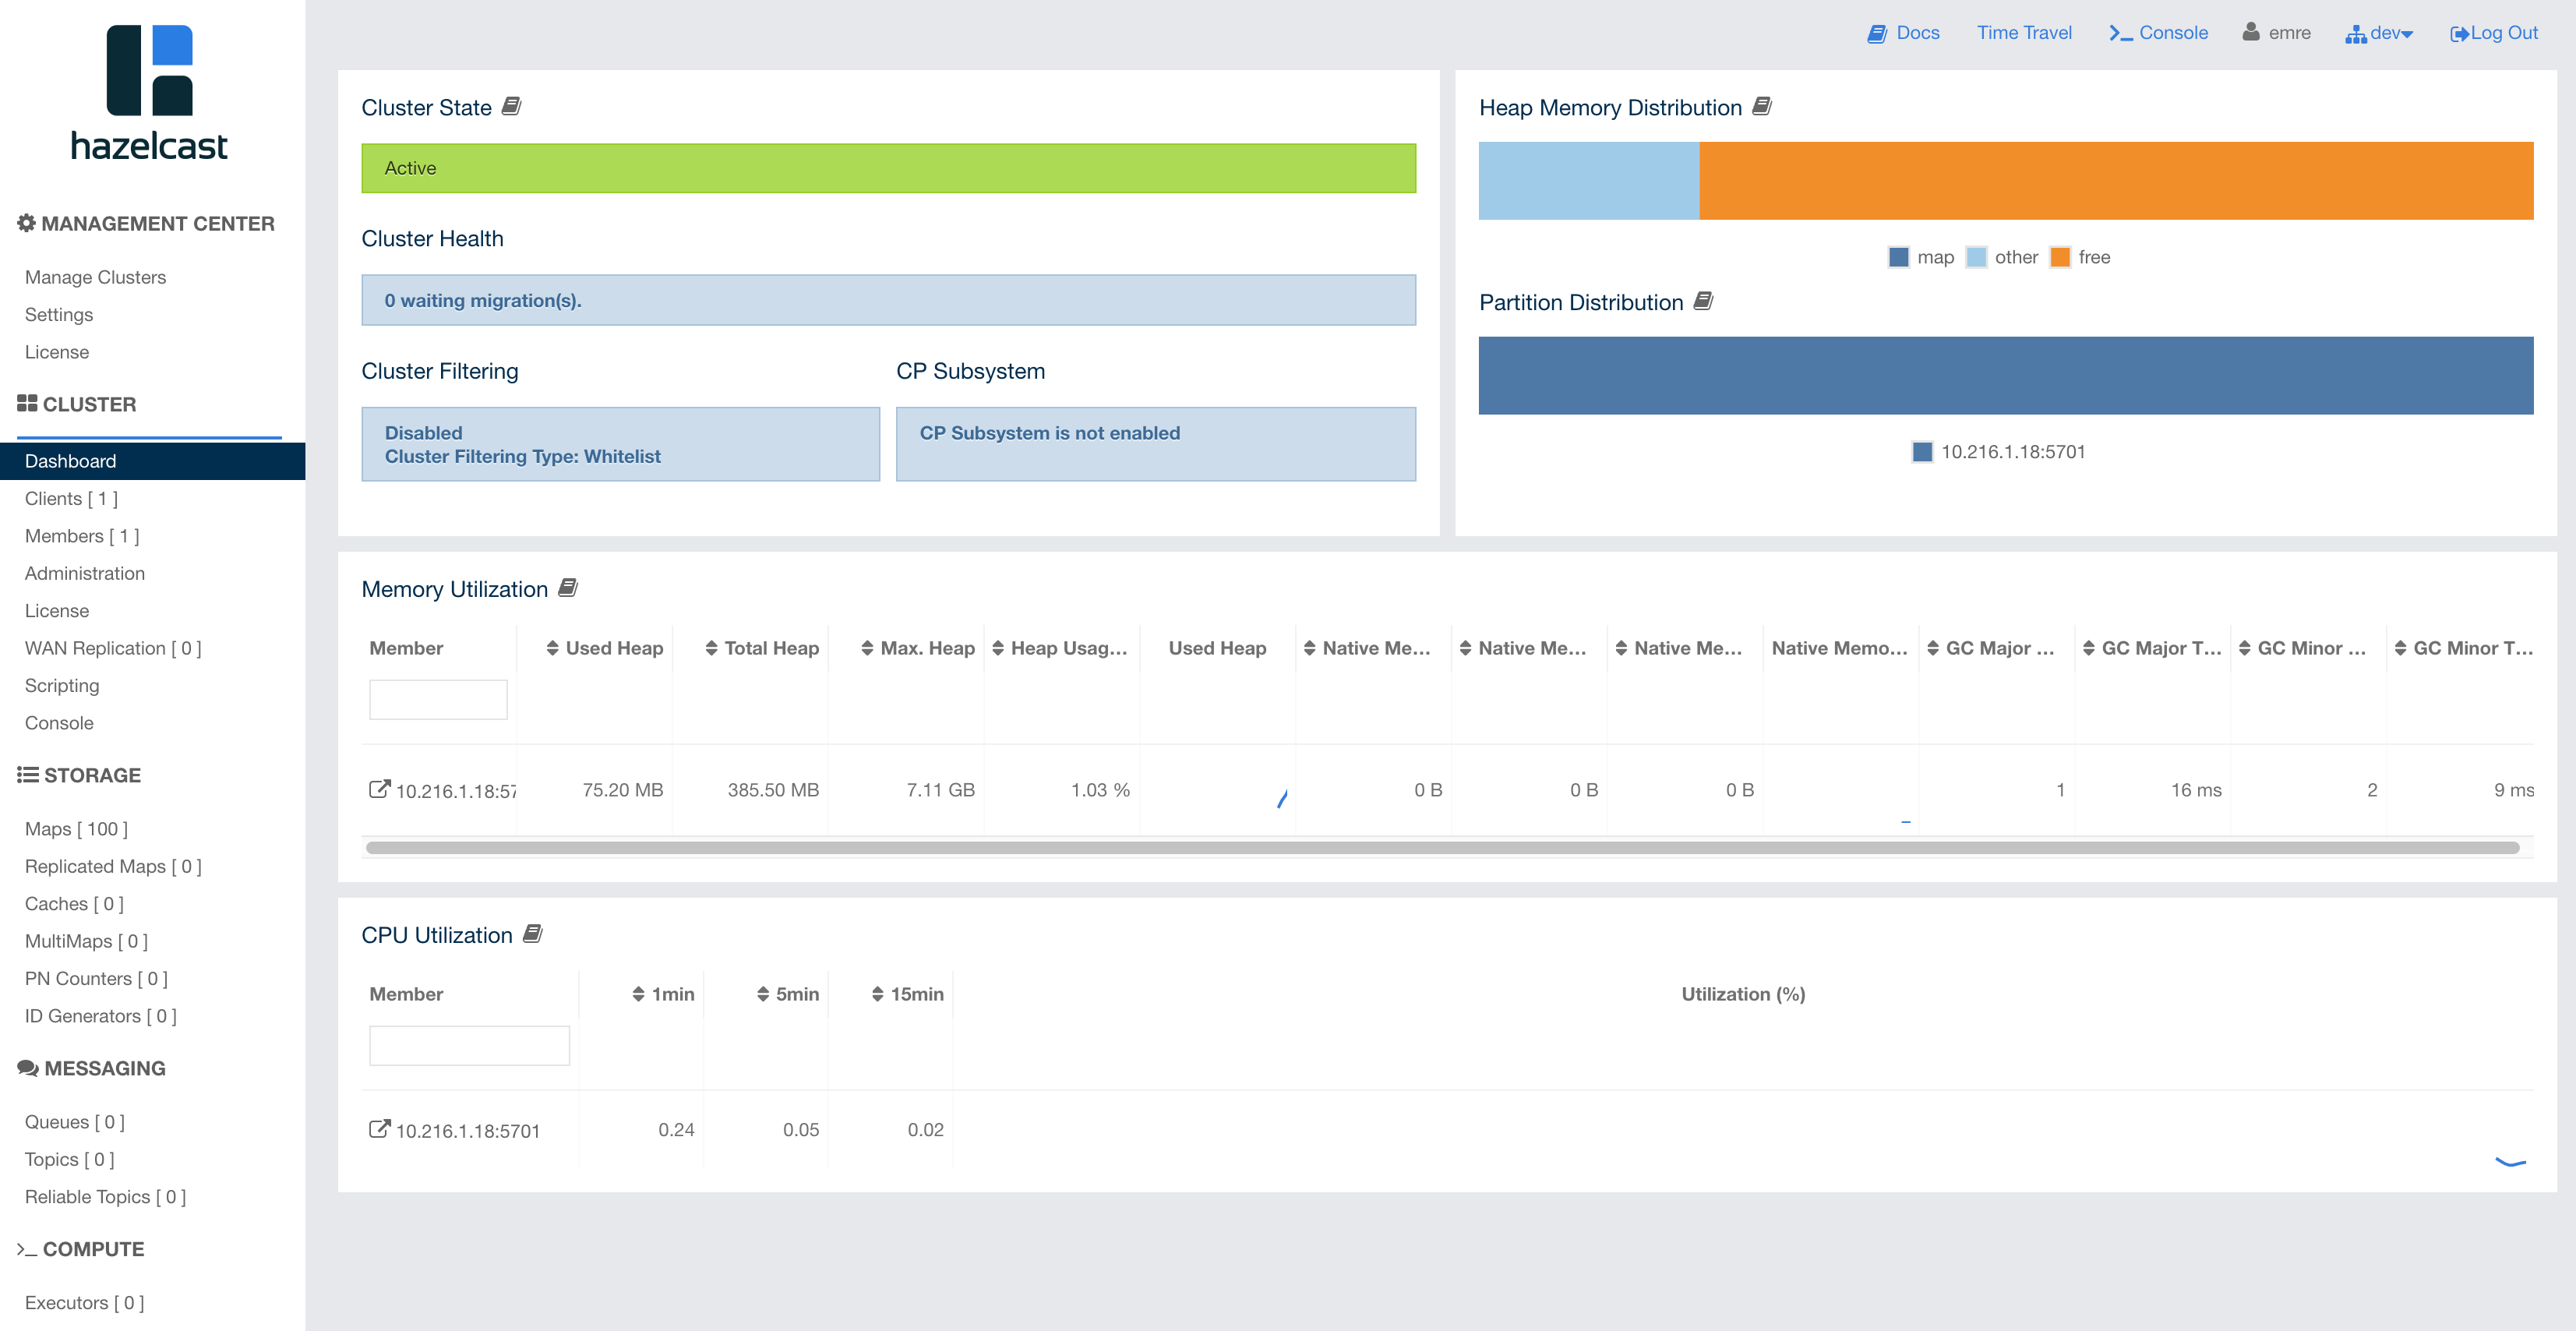Click the blue Partition Distribution bar
The image size is (2576, 1331).
pos(2006,375)
